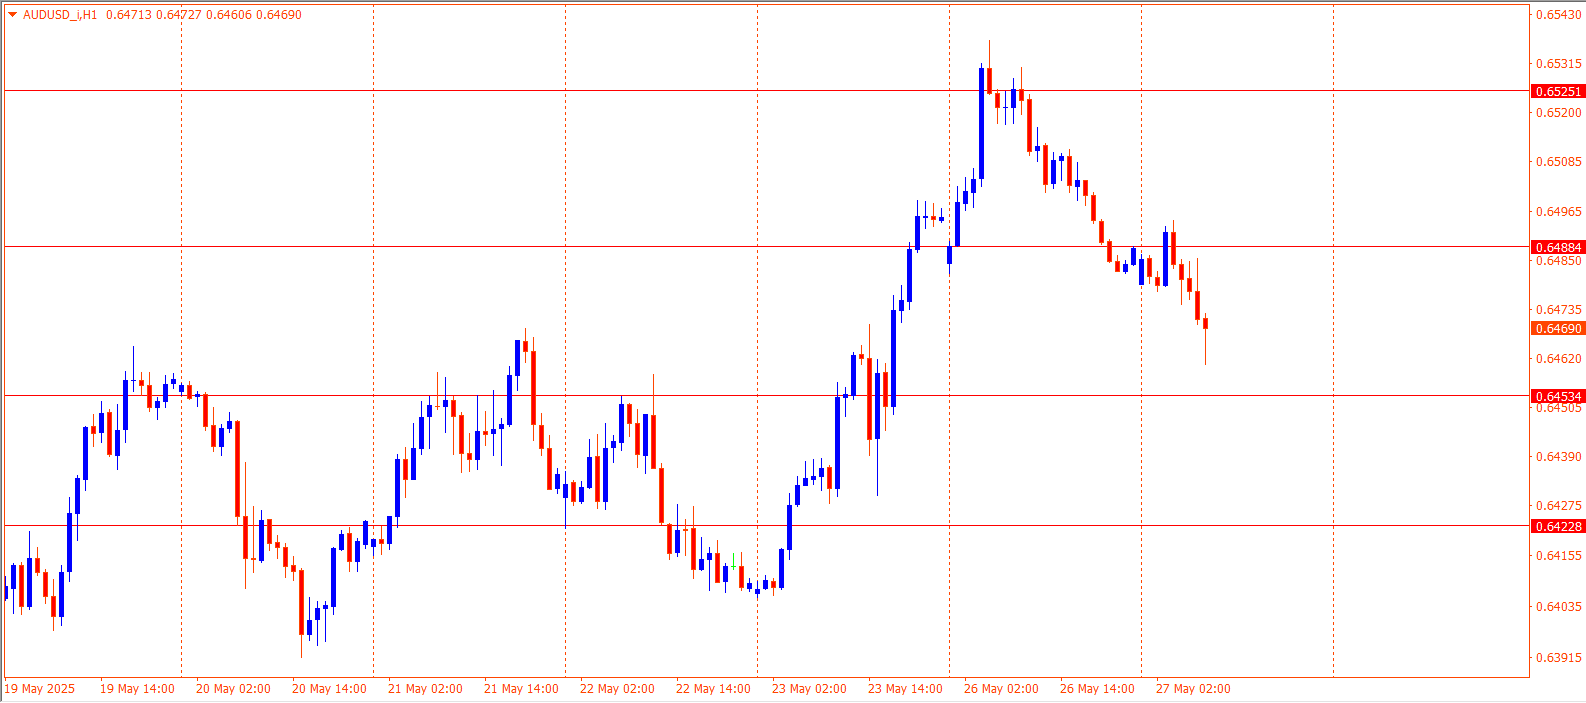This screenshot has height=703, width=1586.
Task: Click the 22 May 02:00 time label
Action: [617, 689]
